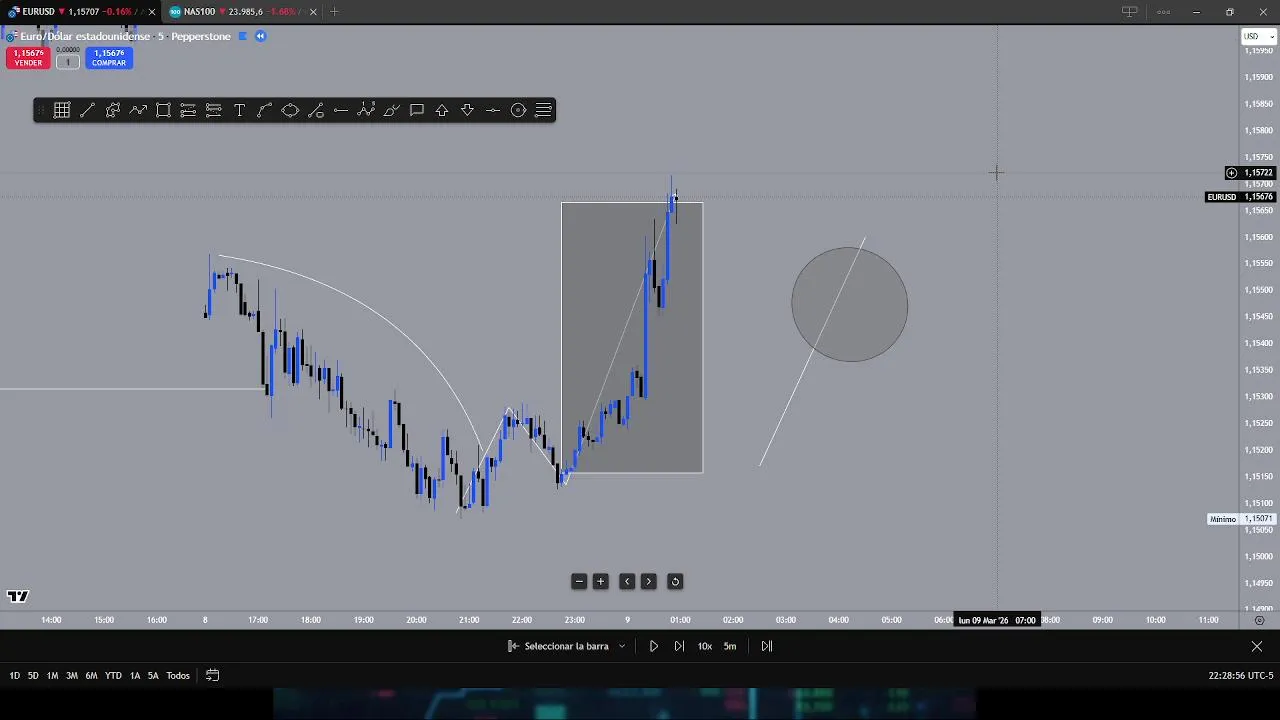Click the gray circle drawing on the chart
This screenshot has height=720, width=1280.
coord(850,304)
